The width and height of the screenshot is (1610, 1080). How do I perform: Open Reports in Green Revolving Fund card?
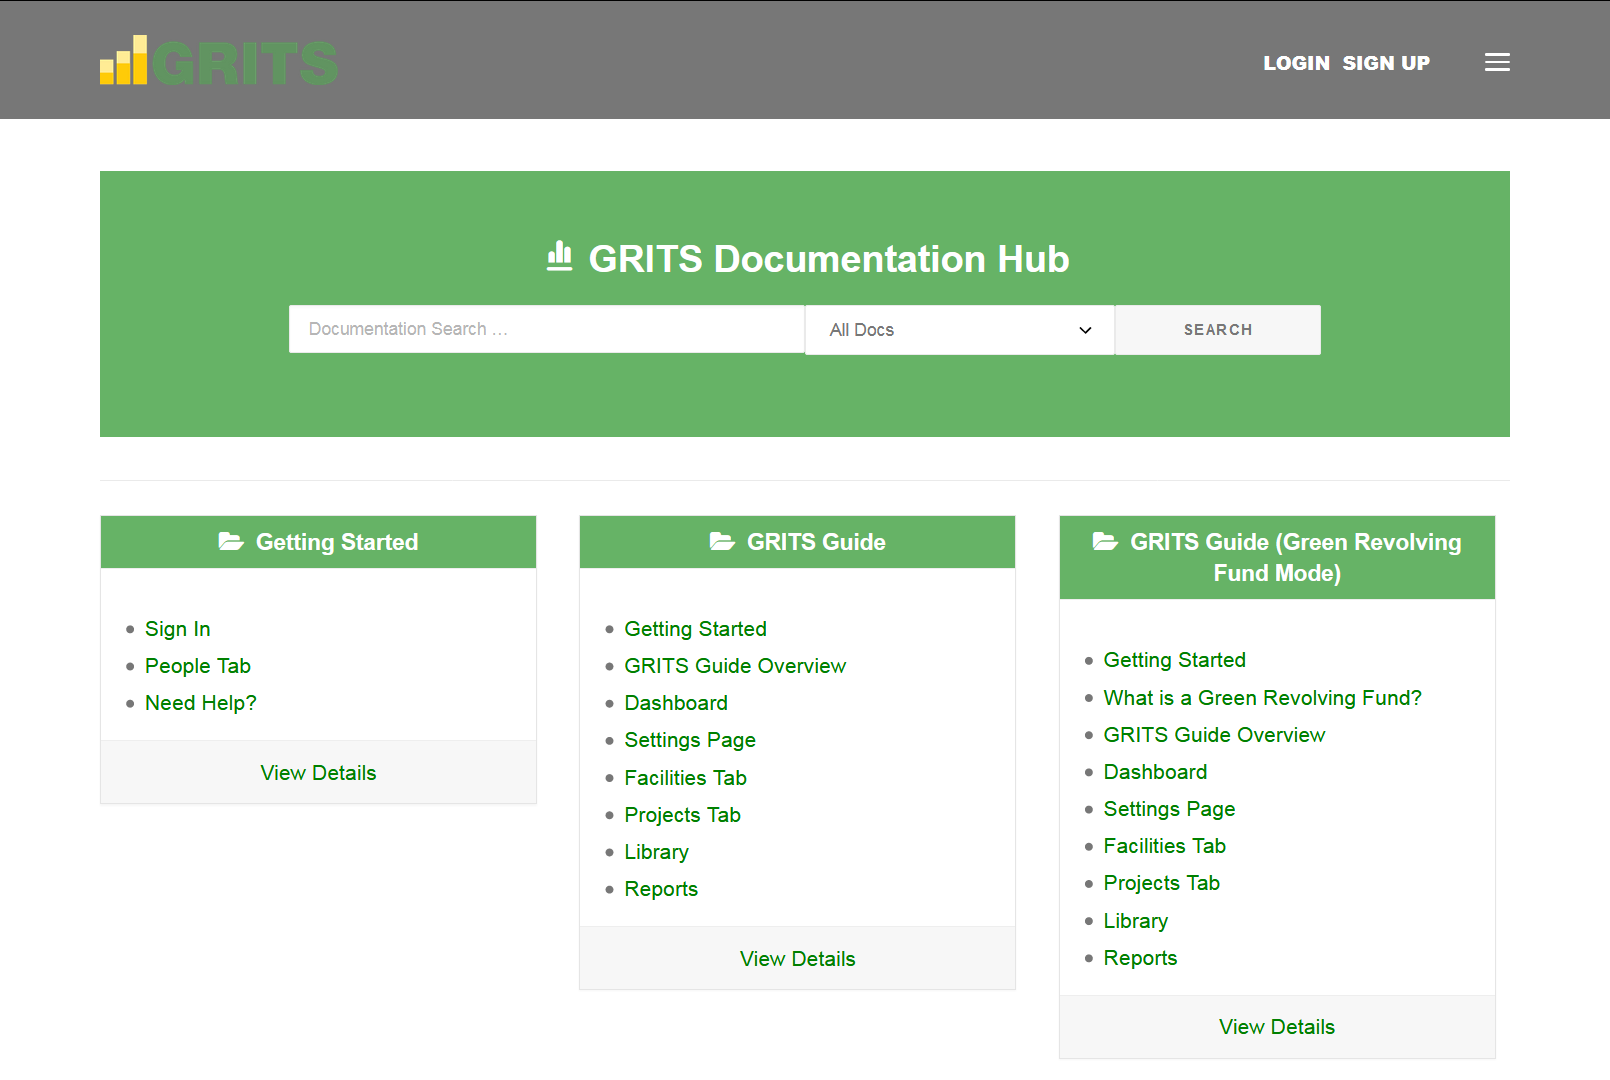(x=1140, y=958)
